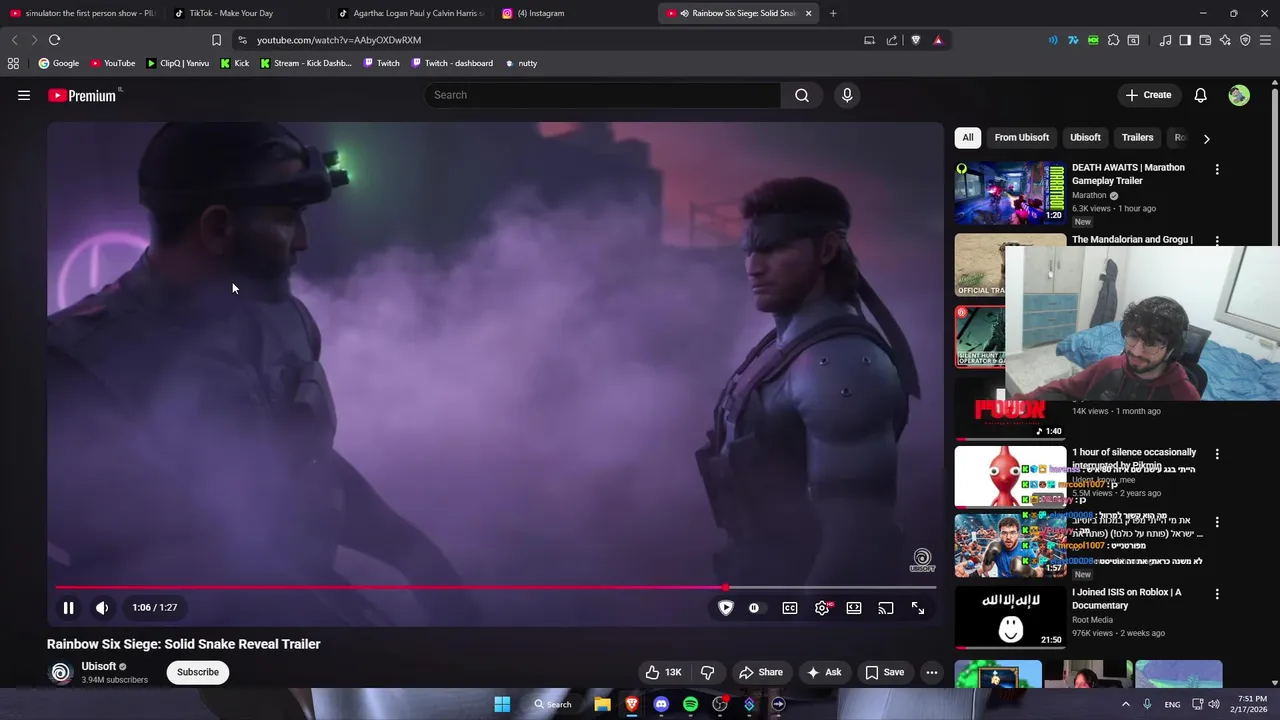Open the Share dialog

tap(761, 672)
